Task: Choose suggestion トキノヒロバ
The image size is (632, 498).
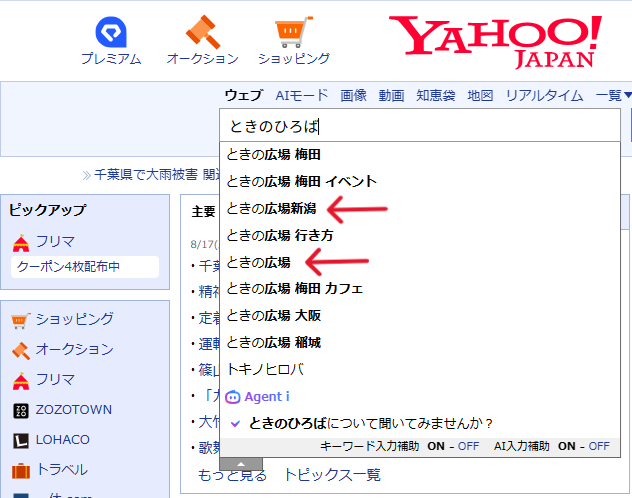Action: (x=420, y=369)
